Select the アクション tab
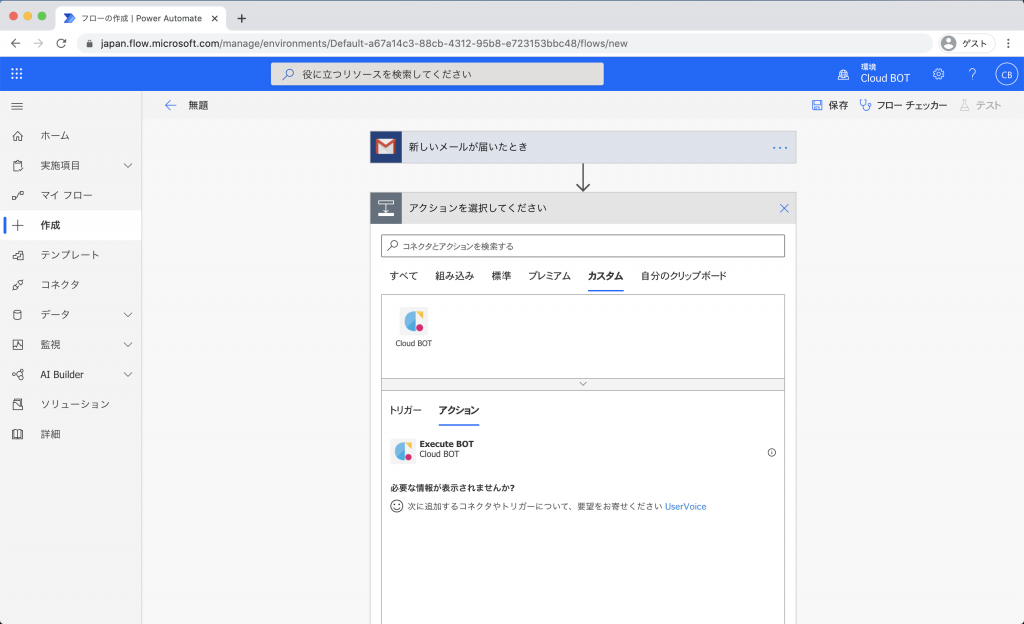 (x=458, y=410)
